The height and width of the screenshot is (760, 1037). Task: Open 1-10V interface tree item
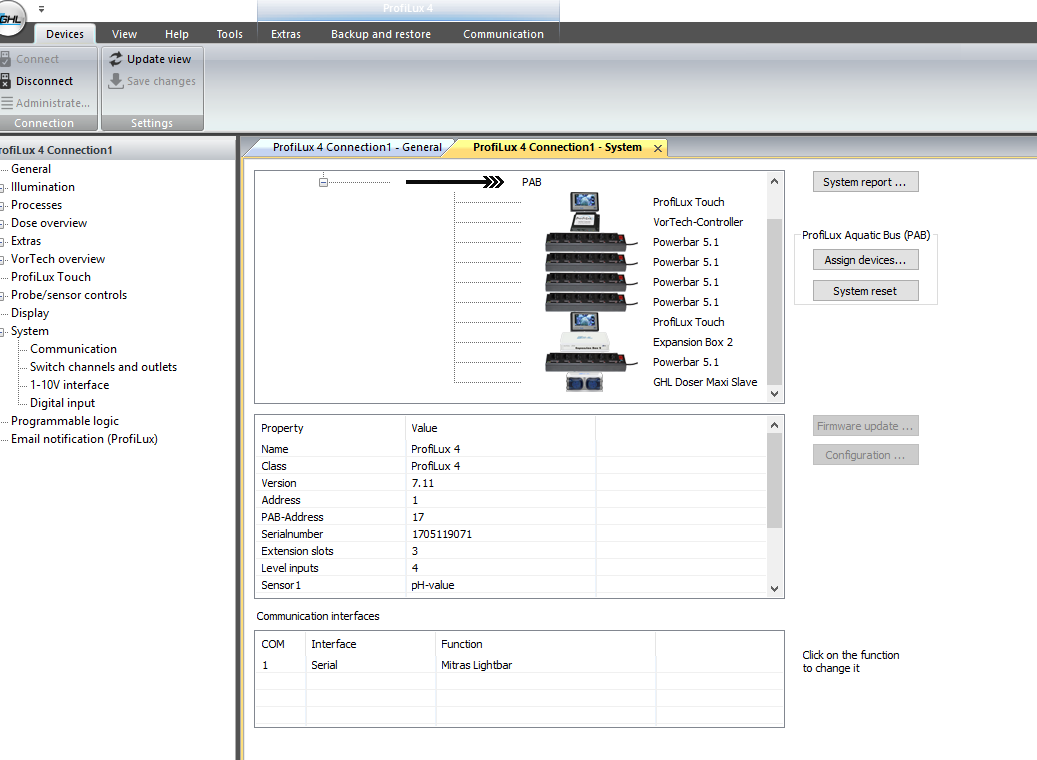pyautogui.click(x=69, y=384)
